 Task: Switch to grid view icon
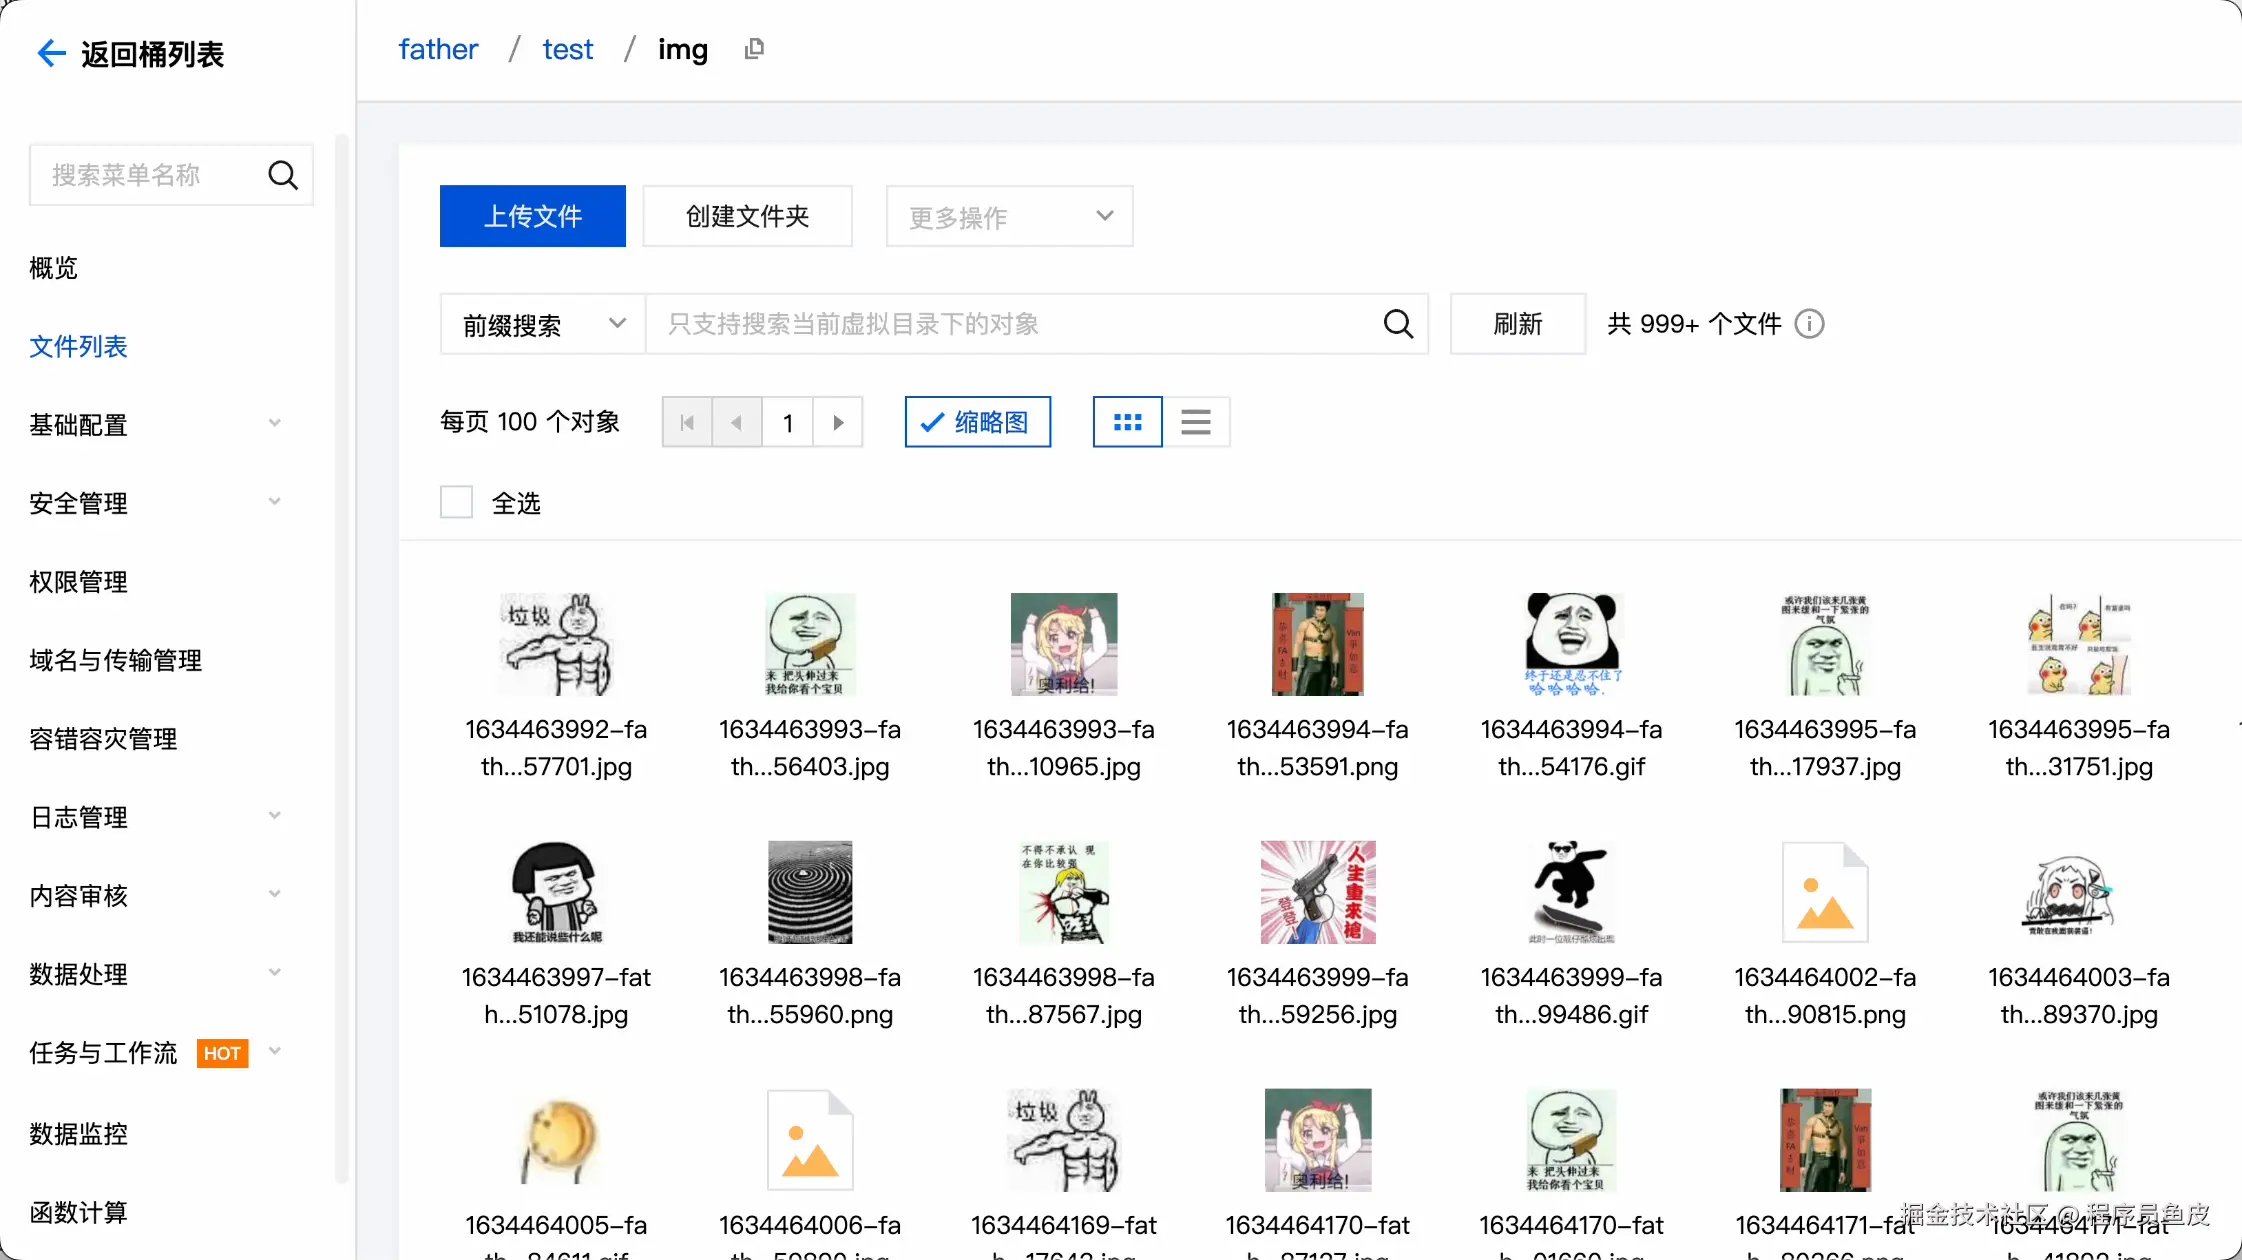(1127, 422)
